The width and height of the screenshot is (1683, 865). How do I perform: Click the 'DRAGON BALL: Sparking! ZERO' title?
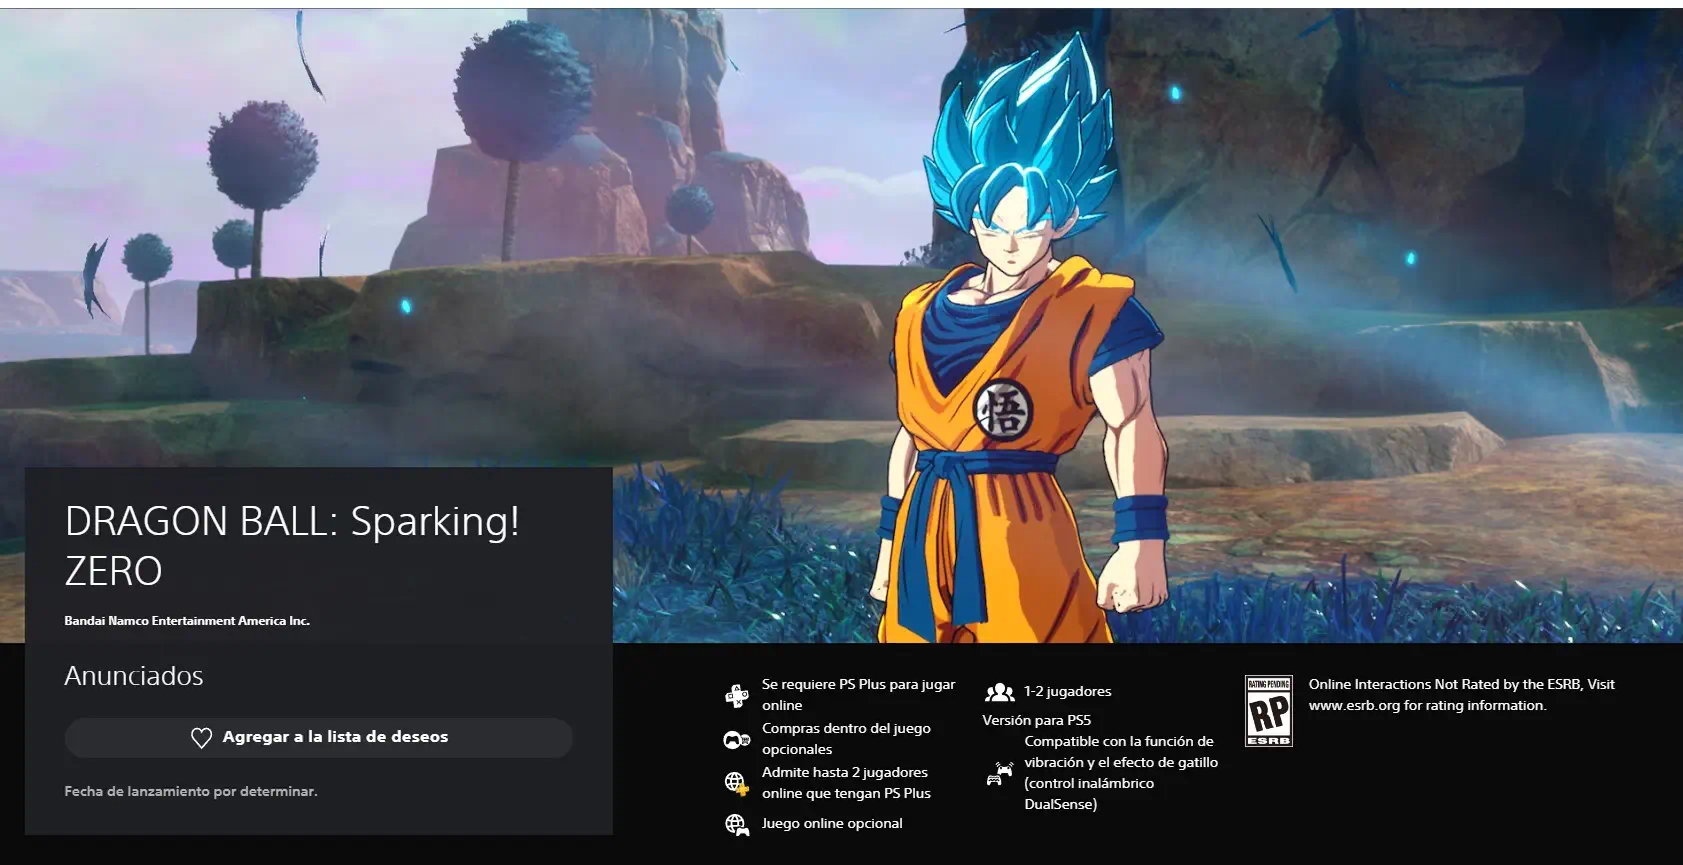[292, 546]
